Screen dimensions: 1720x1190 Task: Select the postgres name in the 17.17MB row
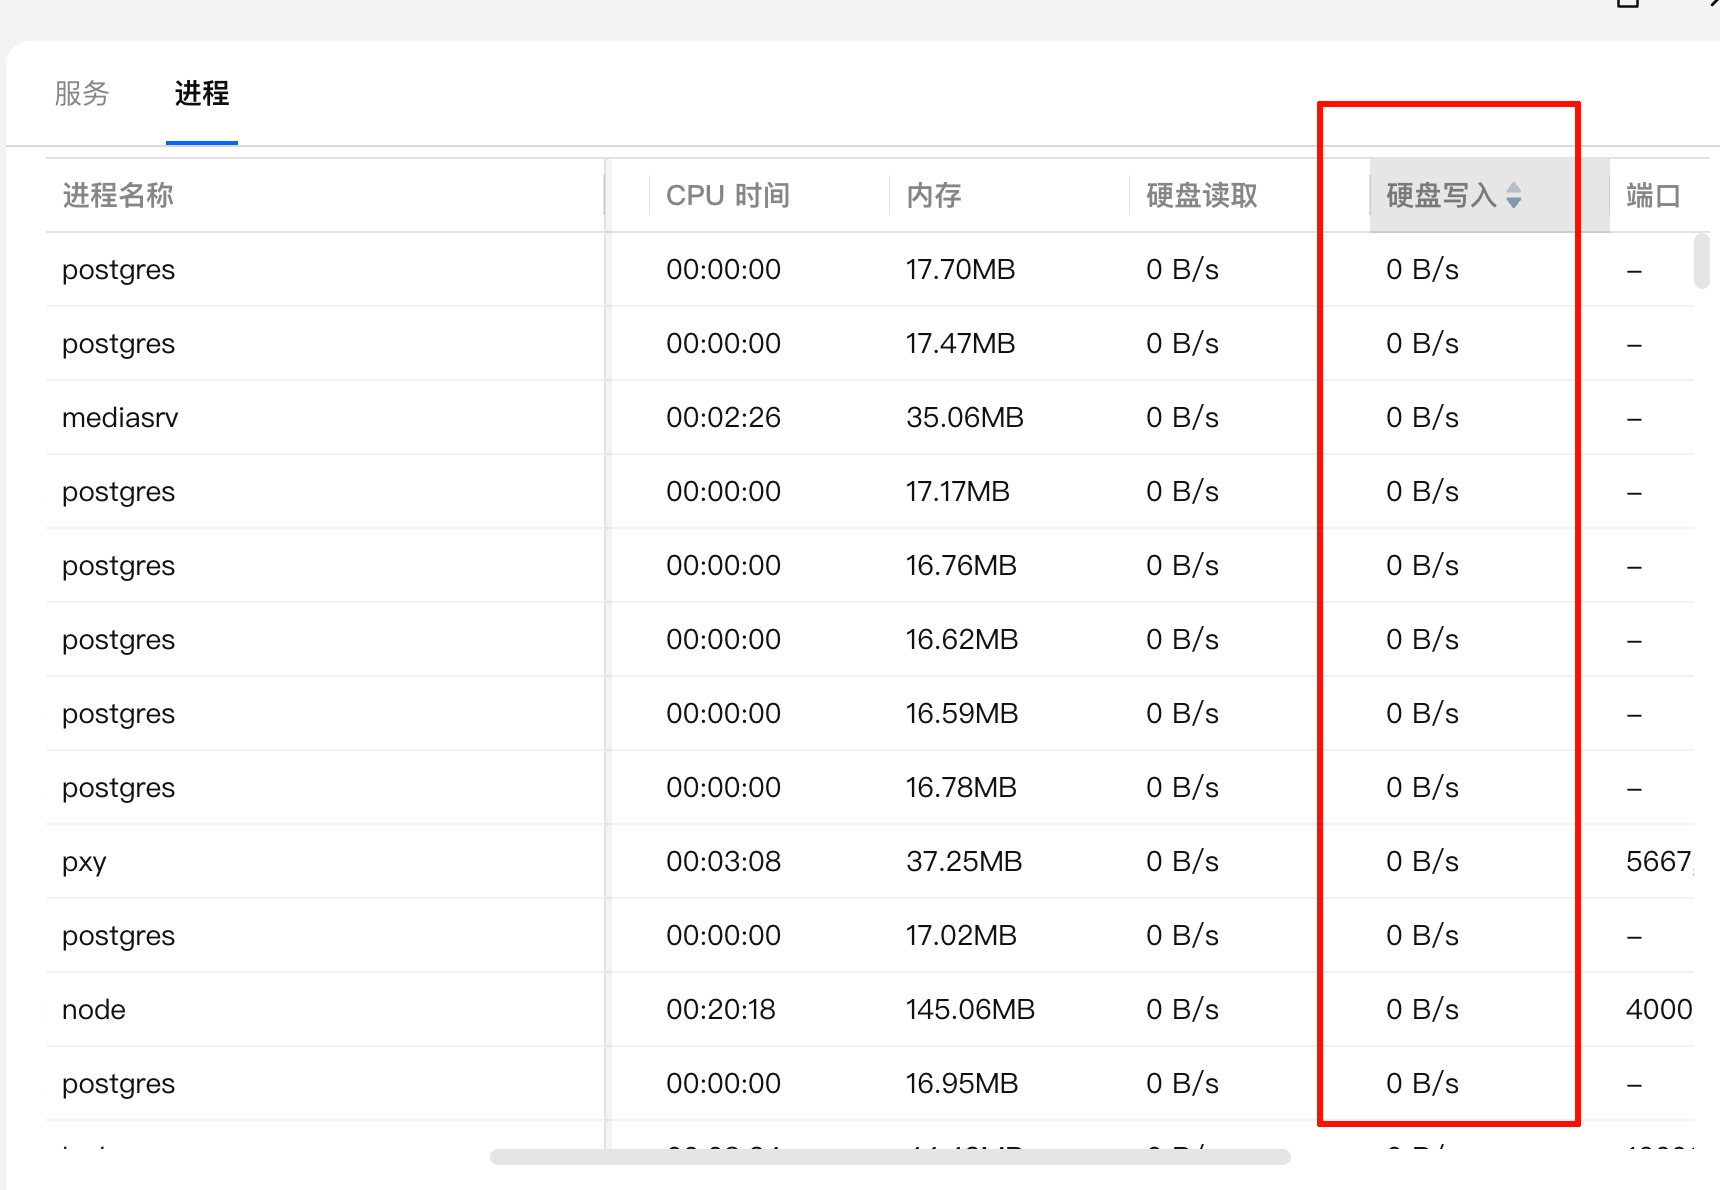pyautogui.click(x=118, y=492)
